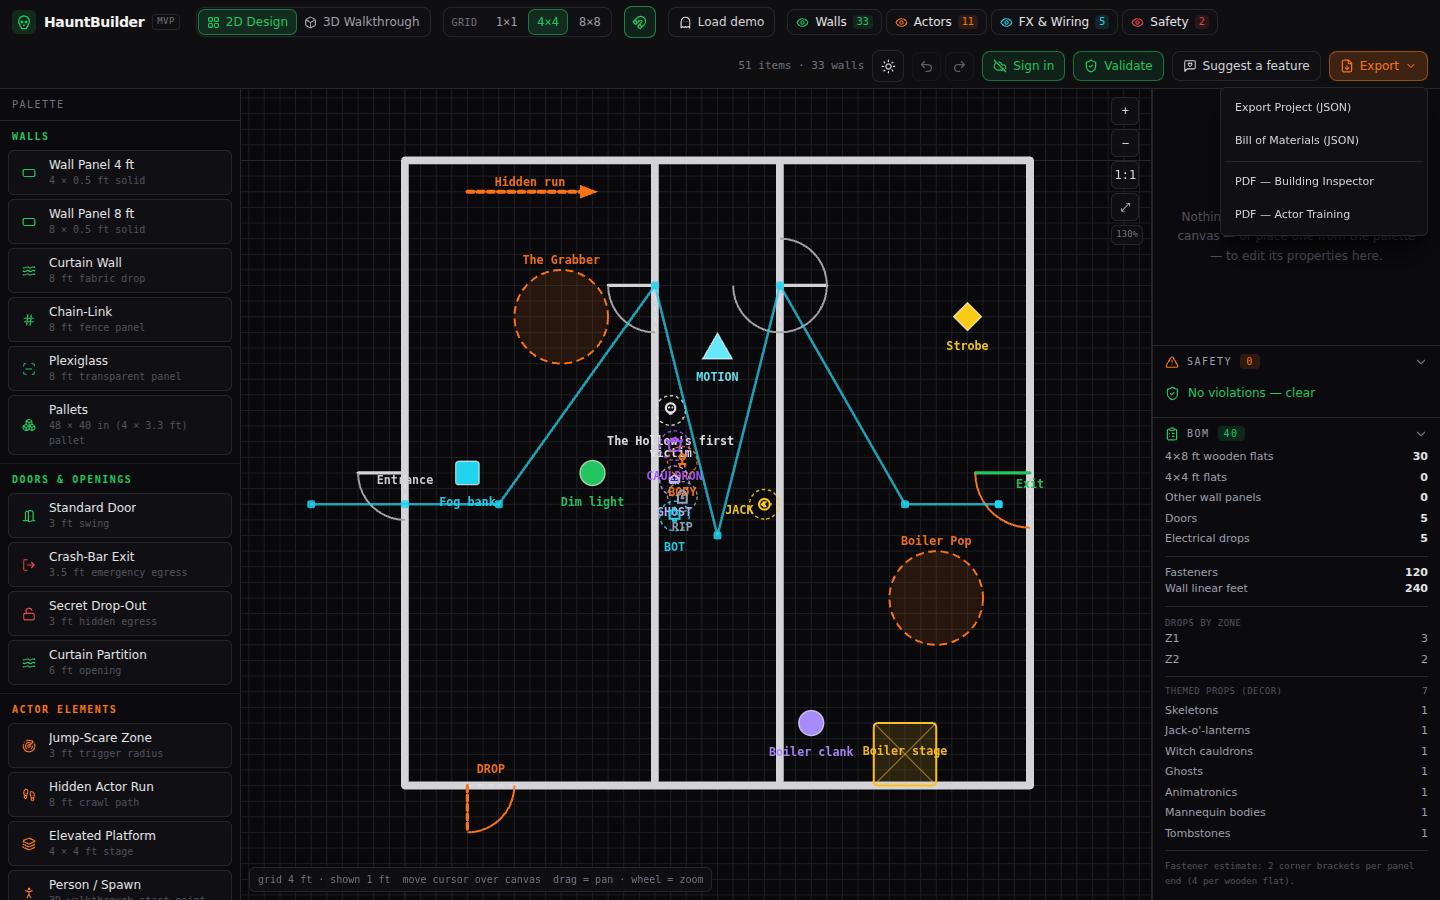Pick the Secret Drop-Out egress tool

120,613
